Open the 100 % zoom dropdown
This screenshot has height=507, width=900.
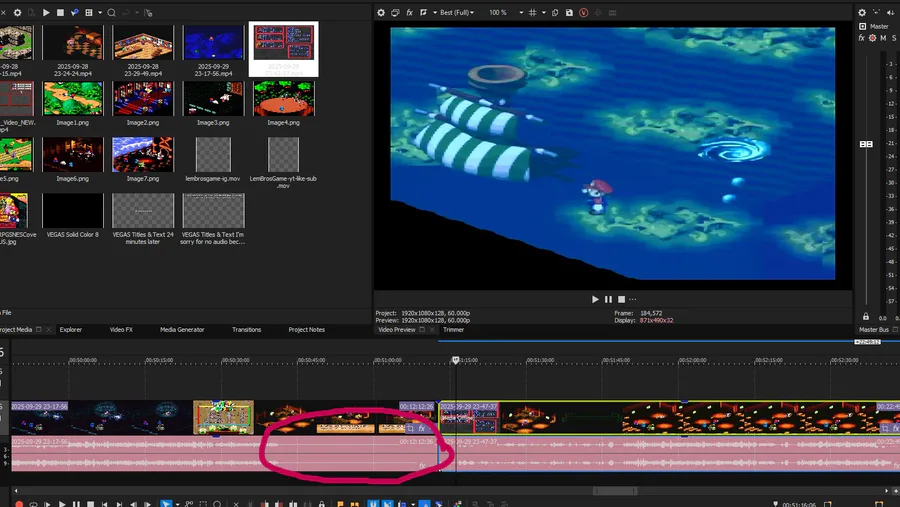tap(506, 13)
